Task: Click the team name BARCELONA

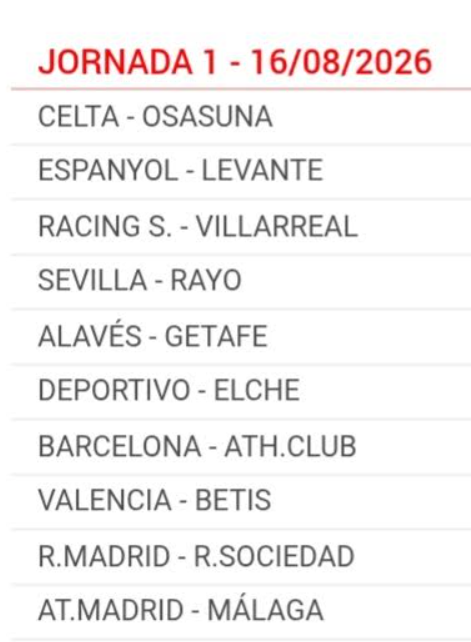Action: click(119, 446)
